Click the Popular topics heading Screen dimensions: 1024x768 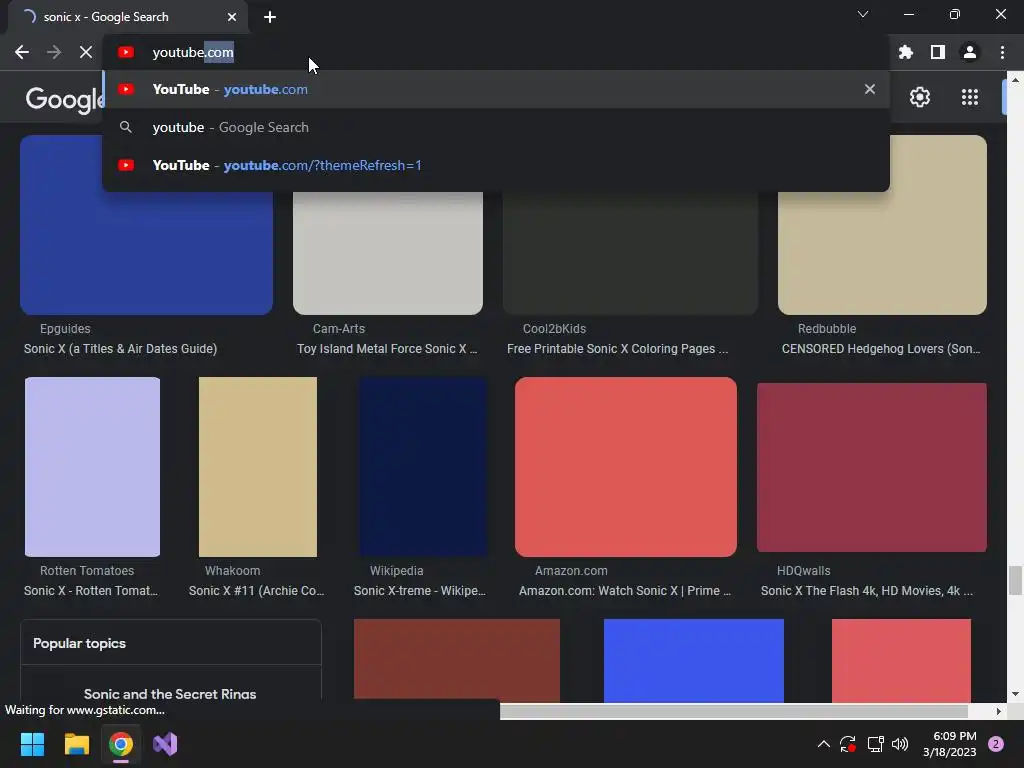pos(79,643)
